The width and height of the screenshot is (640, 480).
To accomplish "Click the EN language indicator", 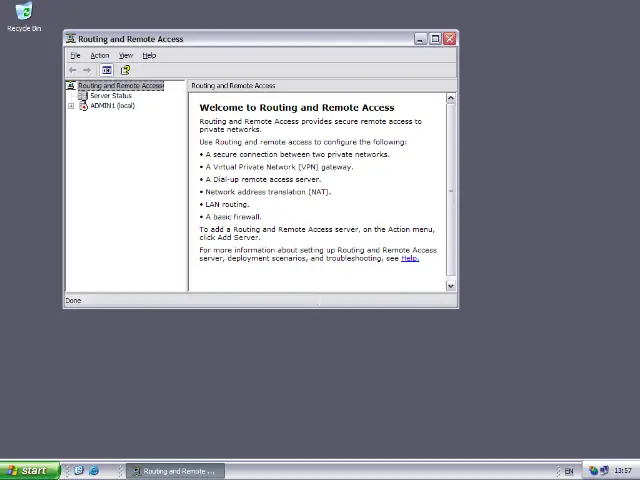I will pos(569,471).
